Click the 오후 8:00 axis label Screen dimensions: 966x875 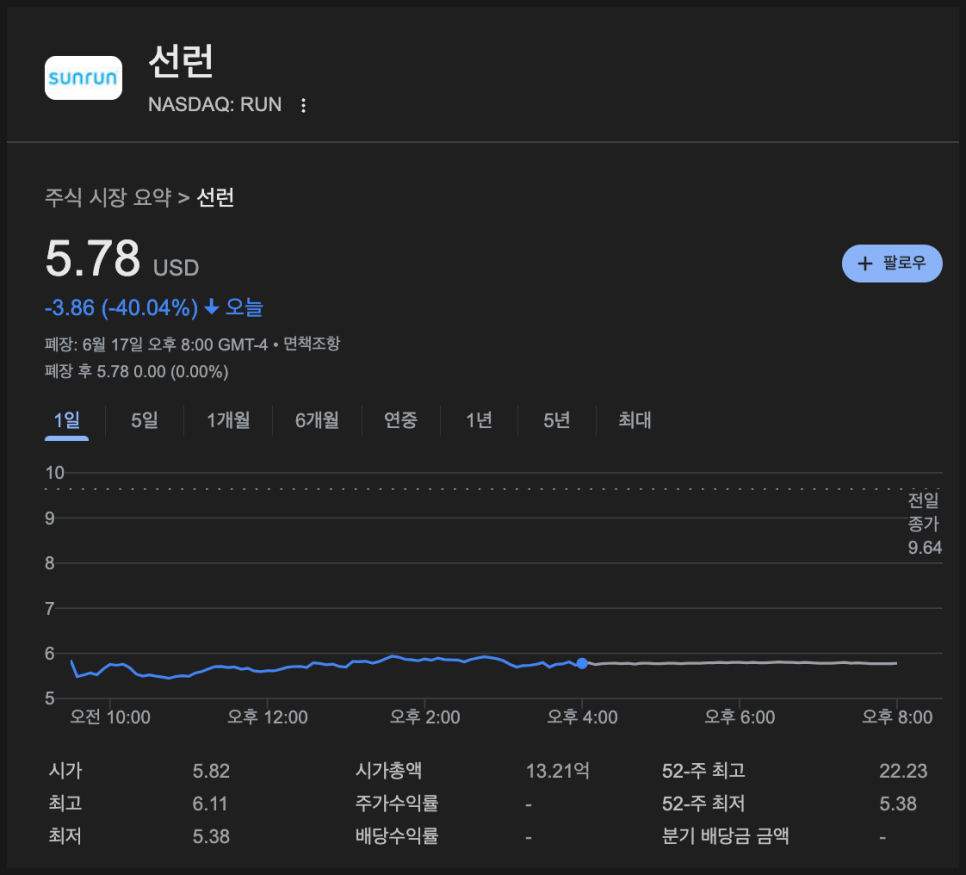[x=897, y=717]
